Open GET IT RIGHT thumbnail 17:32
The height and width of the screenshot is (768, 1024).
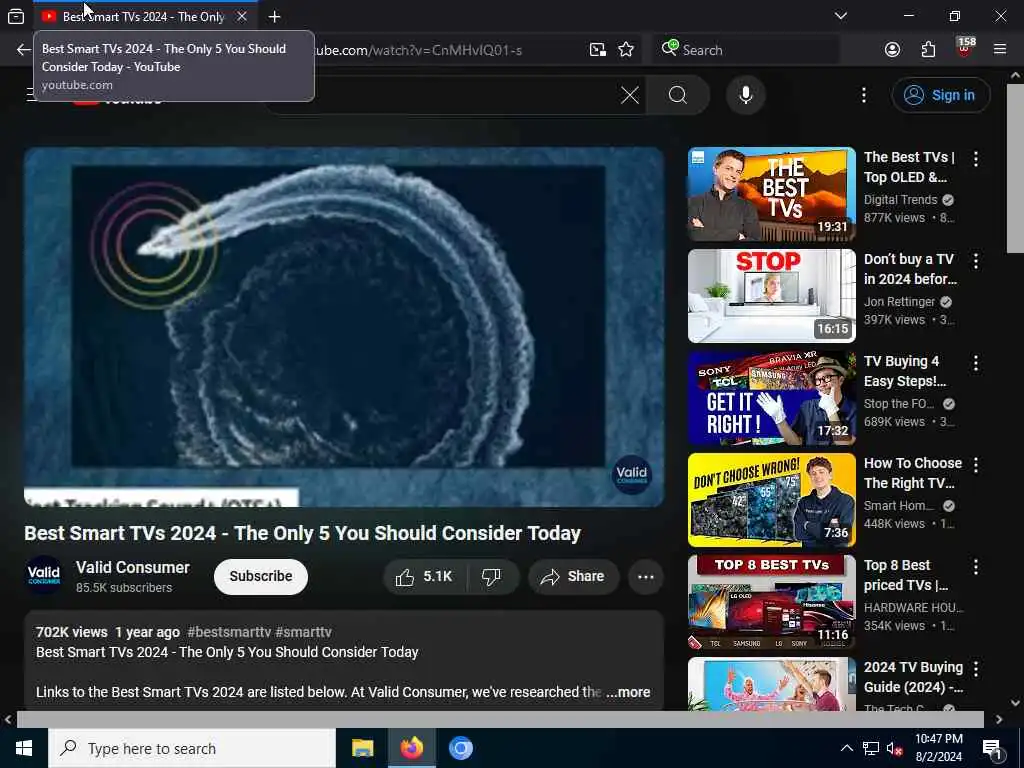[771, 398]
